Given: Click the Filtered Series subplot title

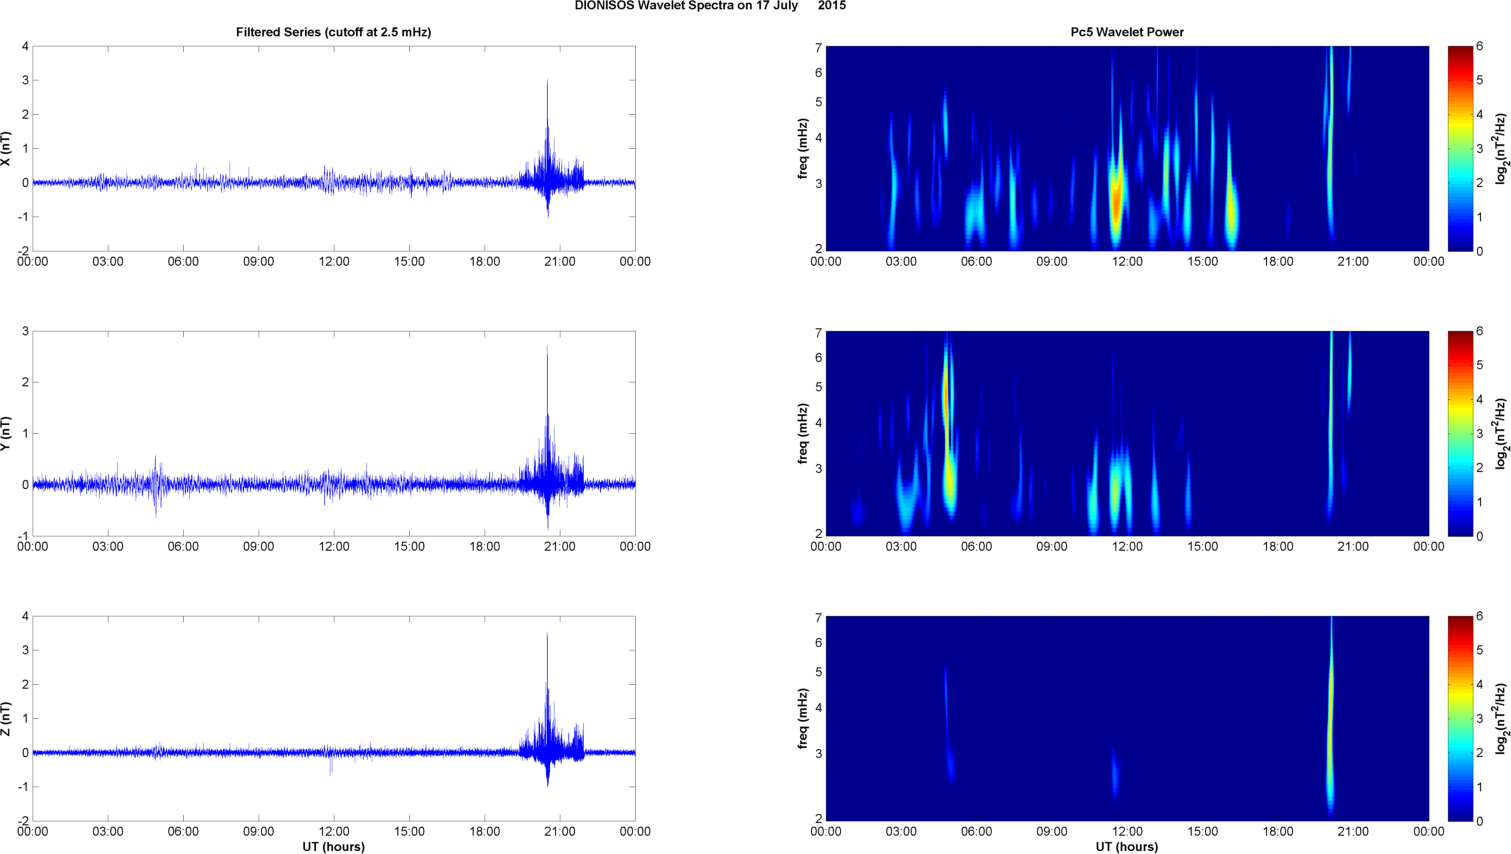Looking at the screenshot, I should point(333,32).
